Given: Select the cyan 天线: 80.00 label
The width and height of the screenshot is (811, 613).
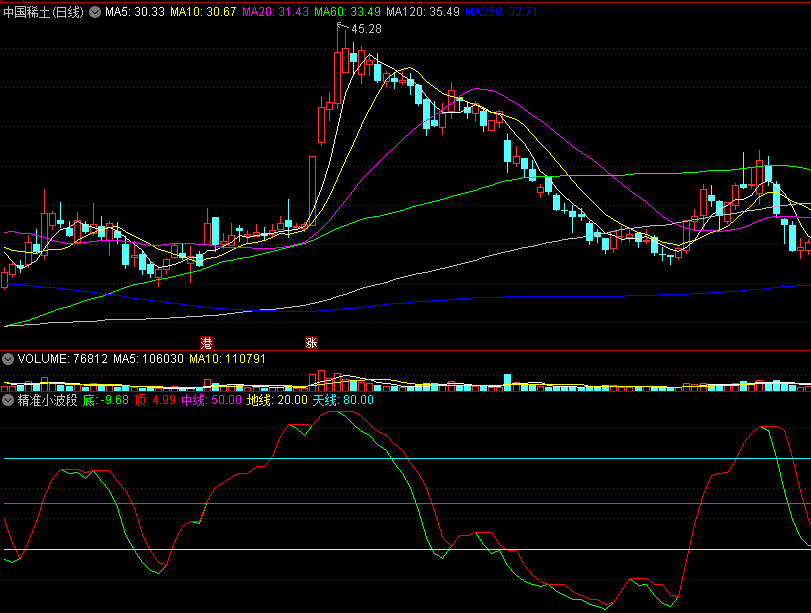Looking at the screenshot, I should [343, 400].
